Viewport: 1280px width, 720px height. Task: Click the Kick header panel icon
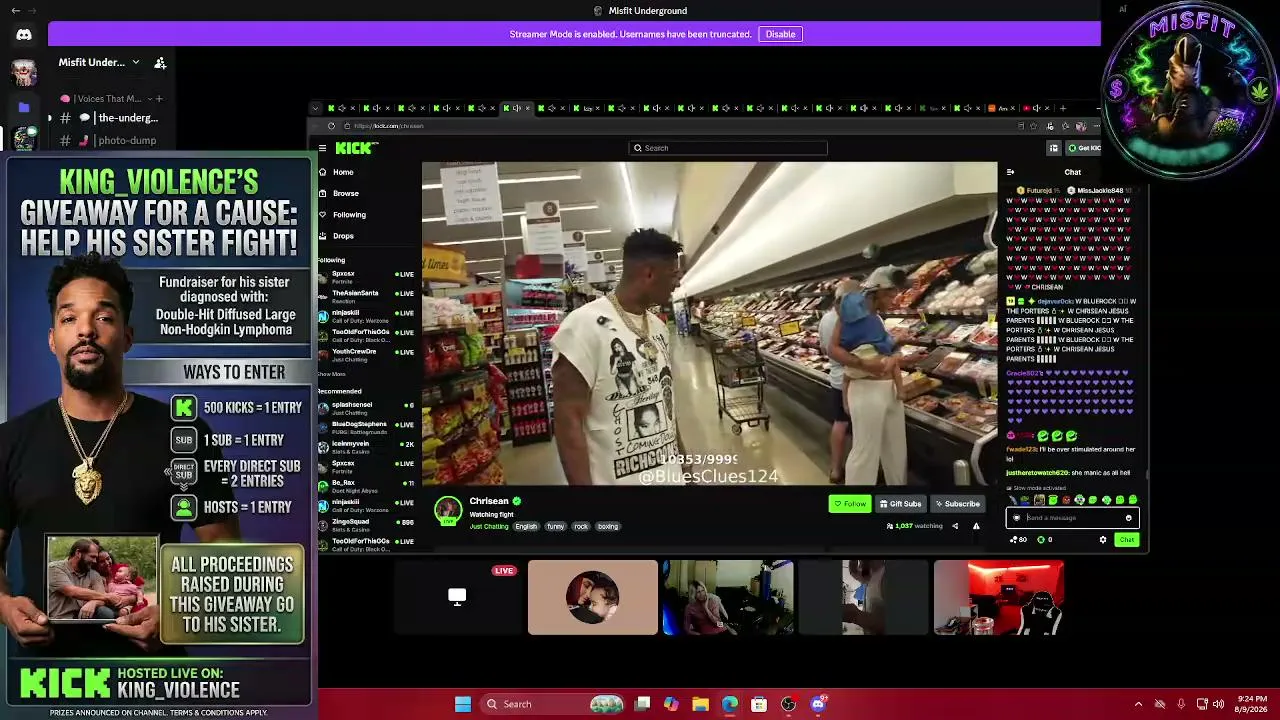pos(1053,148)
